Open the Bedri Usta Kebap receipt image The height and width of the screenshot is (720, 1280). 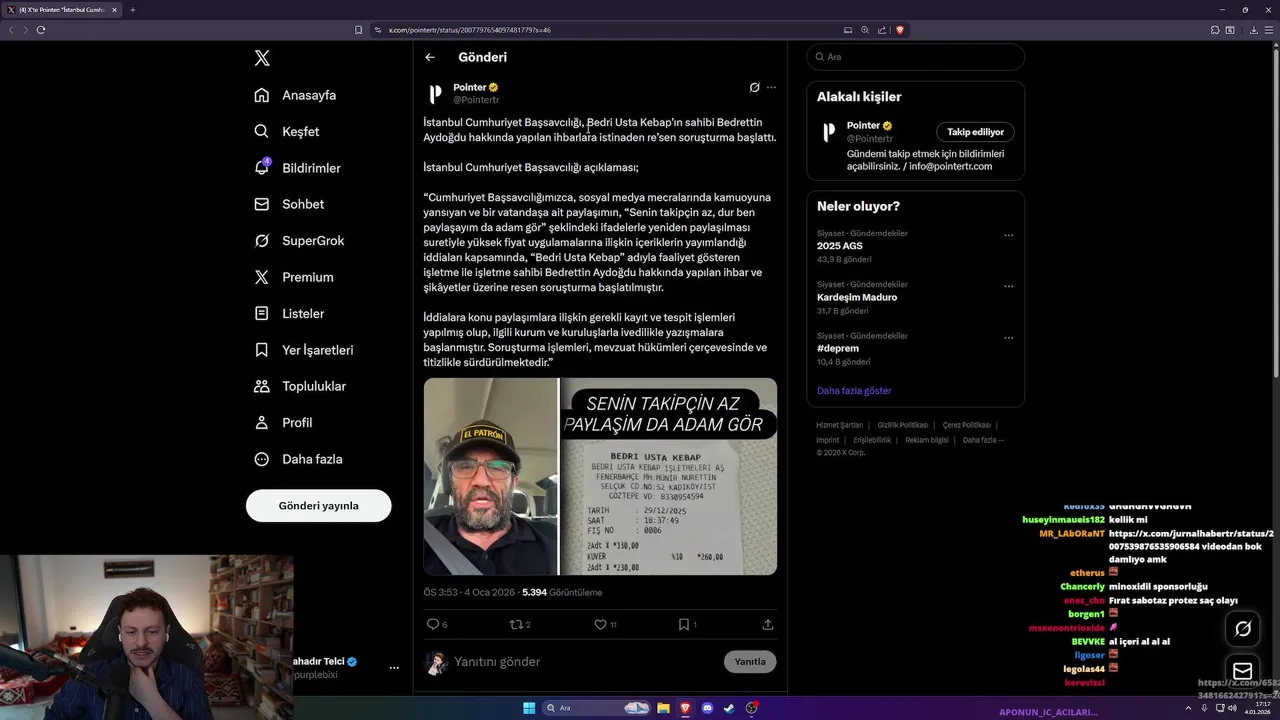(x=669, y=476)
